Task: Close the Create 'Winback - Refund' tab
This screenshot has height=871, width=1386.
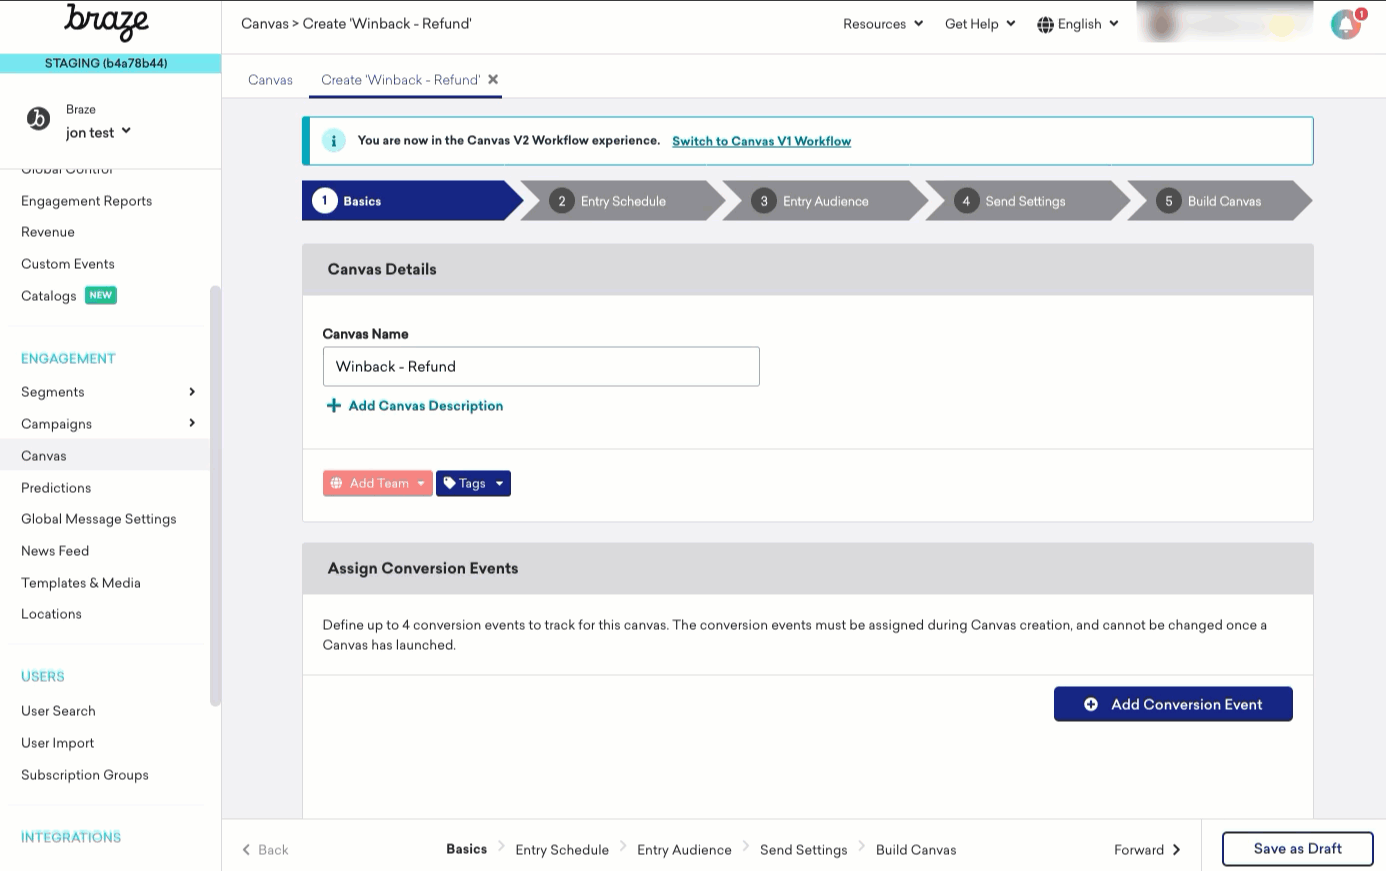Action: 493,79
